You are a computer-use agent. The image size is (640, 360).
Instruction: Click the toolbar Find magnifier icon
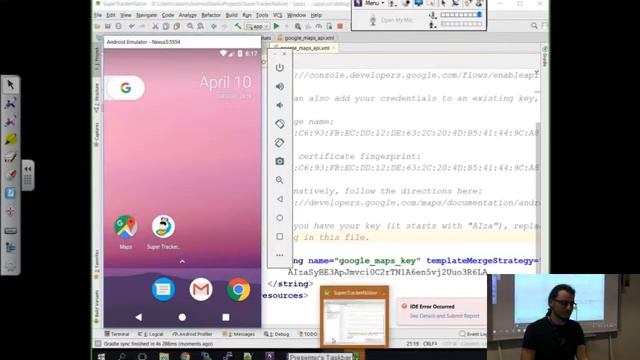click(190, 26)
